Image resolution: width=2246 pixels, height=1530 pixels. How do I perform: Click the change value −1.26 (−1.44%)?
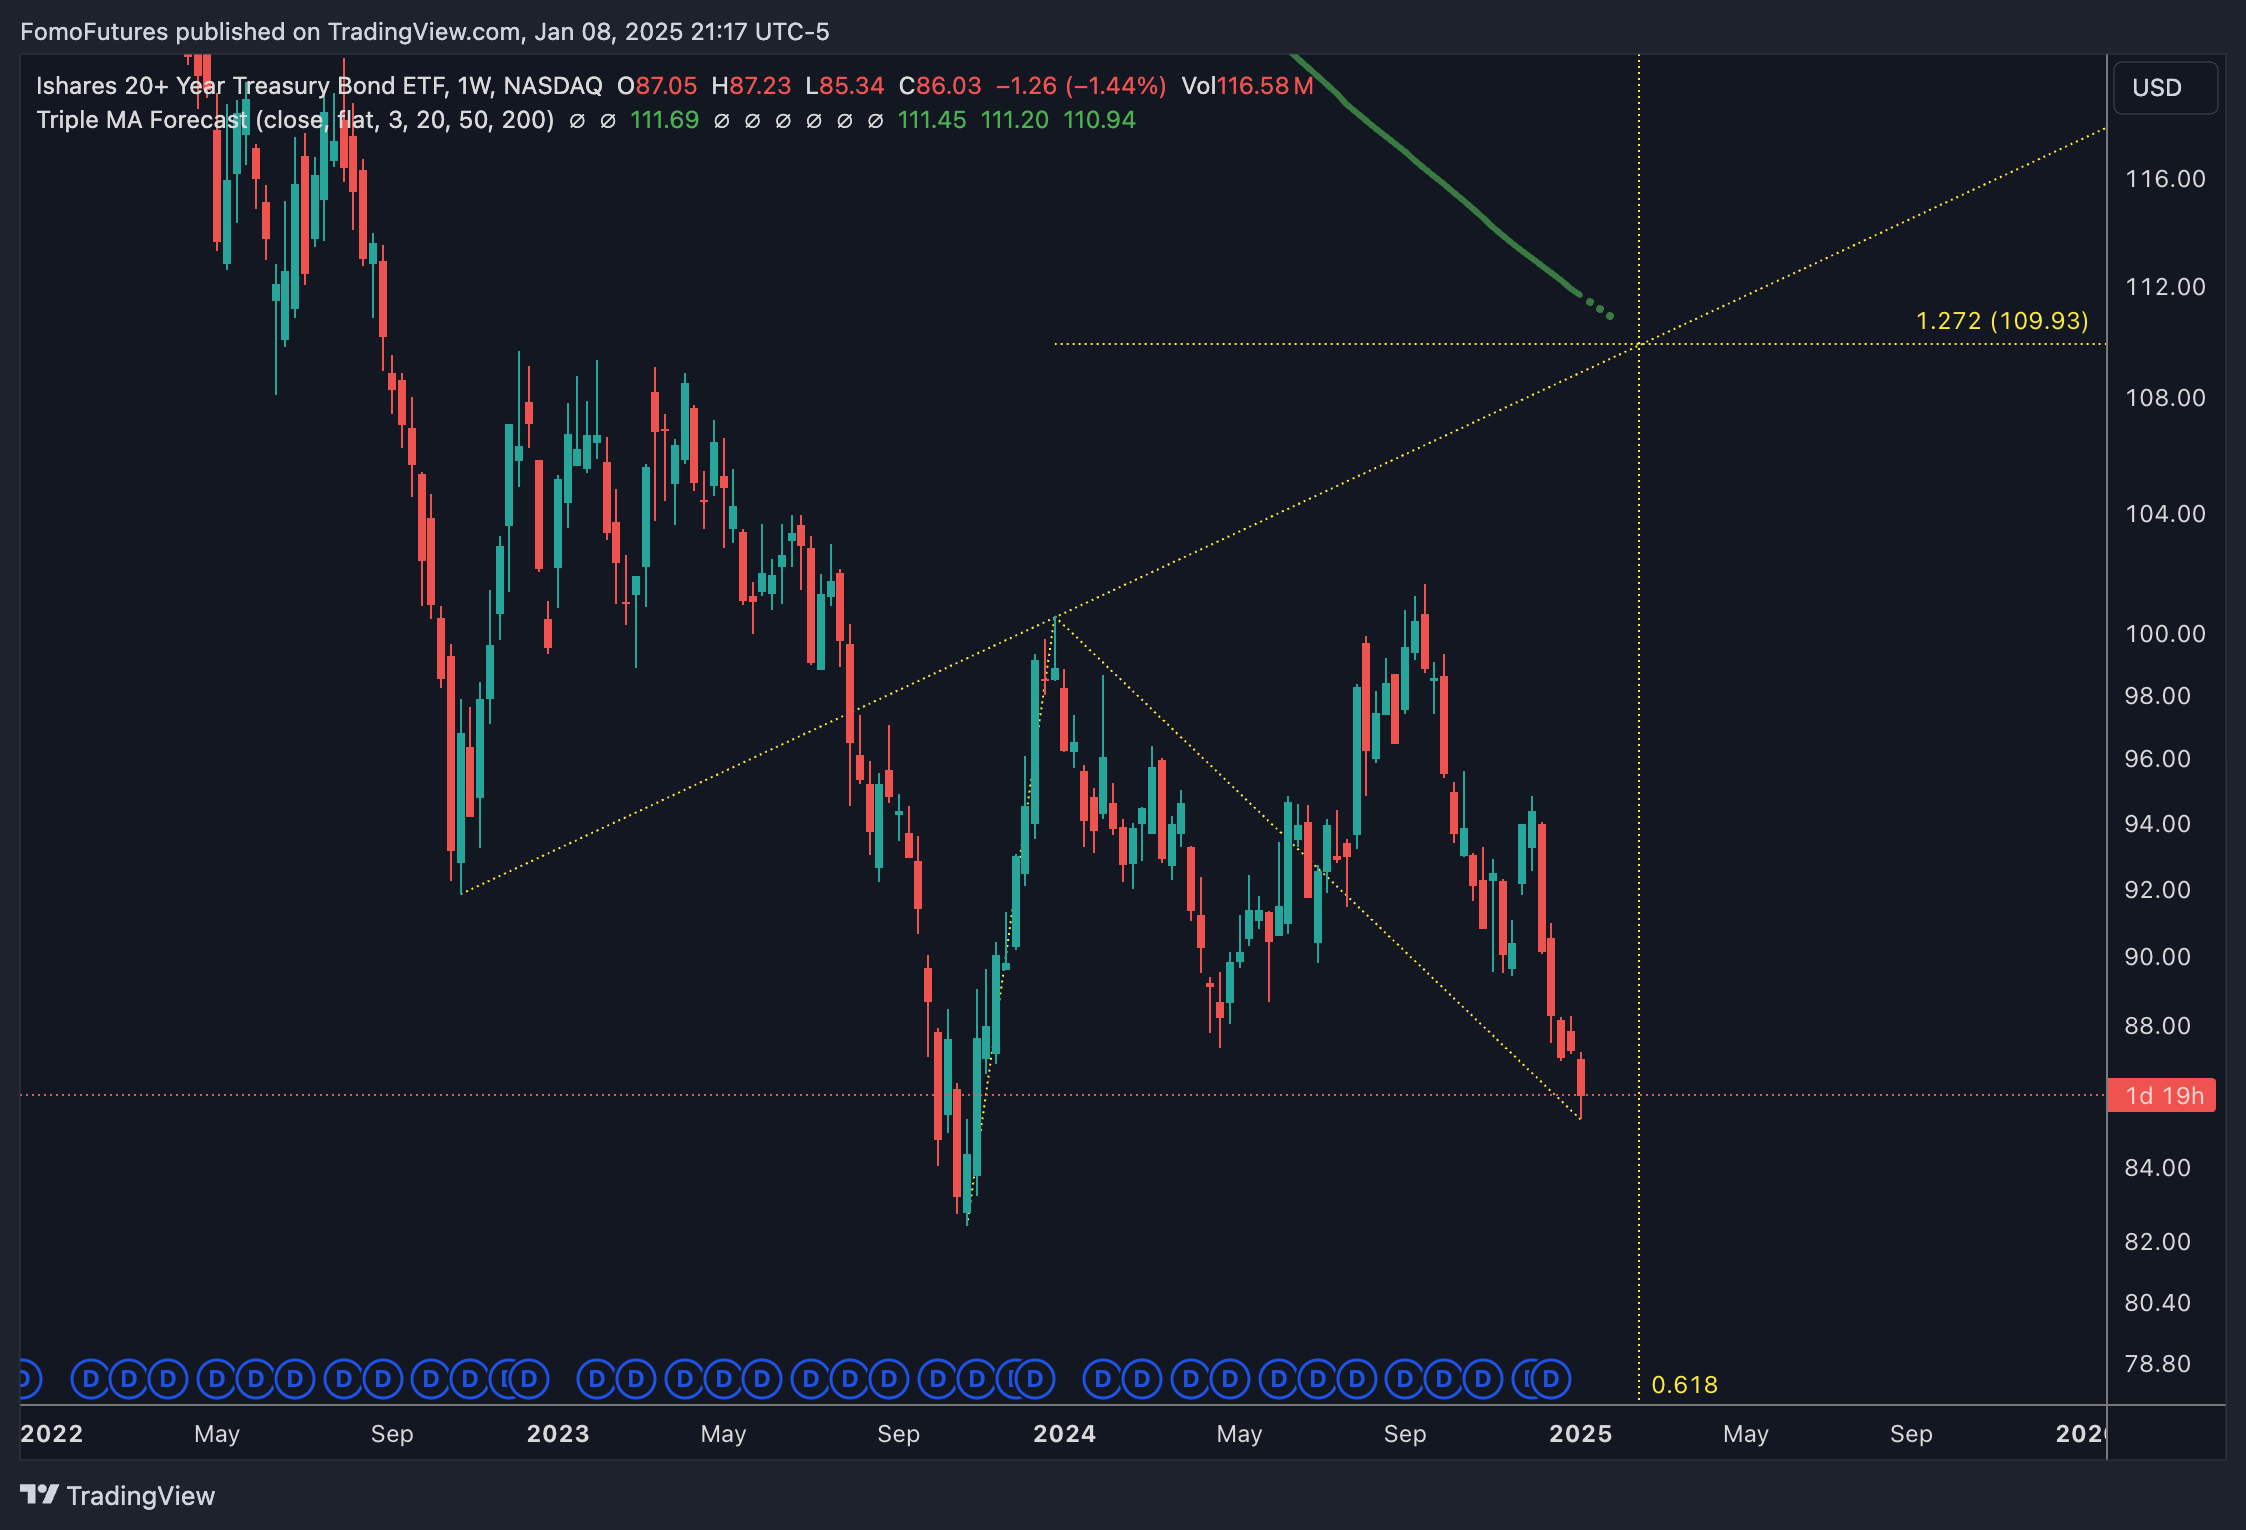(x=1081, y=86)
